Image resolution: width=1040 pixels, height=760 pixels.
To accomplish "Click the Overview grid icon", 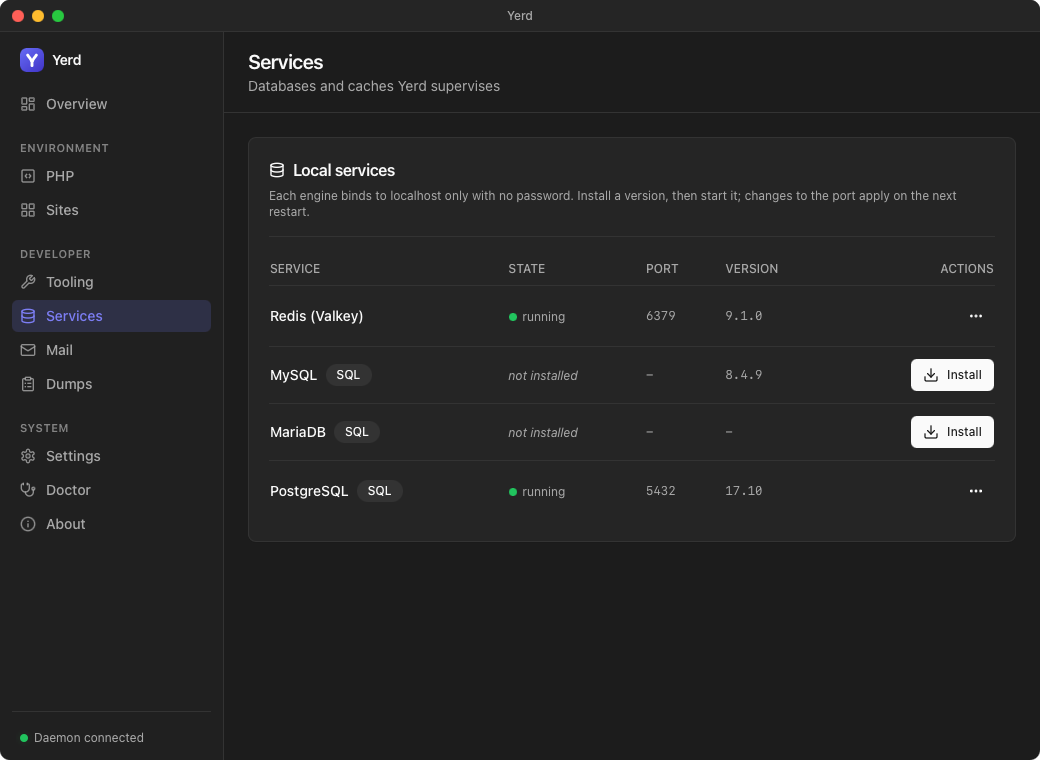I will [28, 104].
